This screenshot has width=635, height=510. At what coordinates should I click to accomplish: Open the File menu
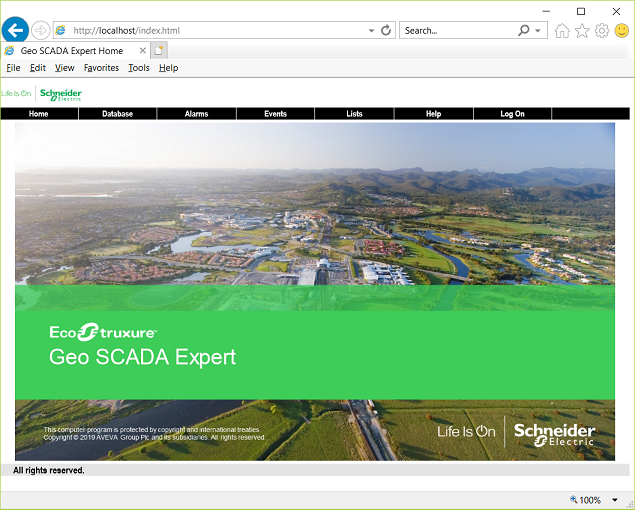[x=13, y=68]
